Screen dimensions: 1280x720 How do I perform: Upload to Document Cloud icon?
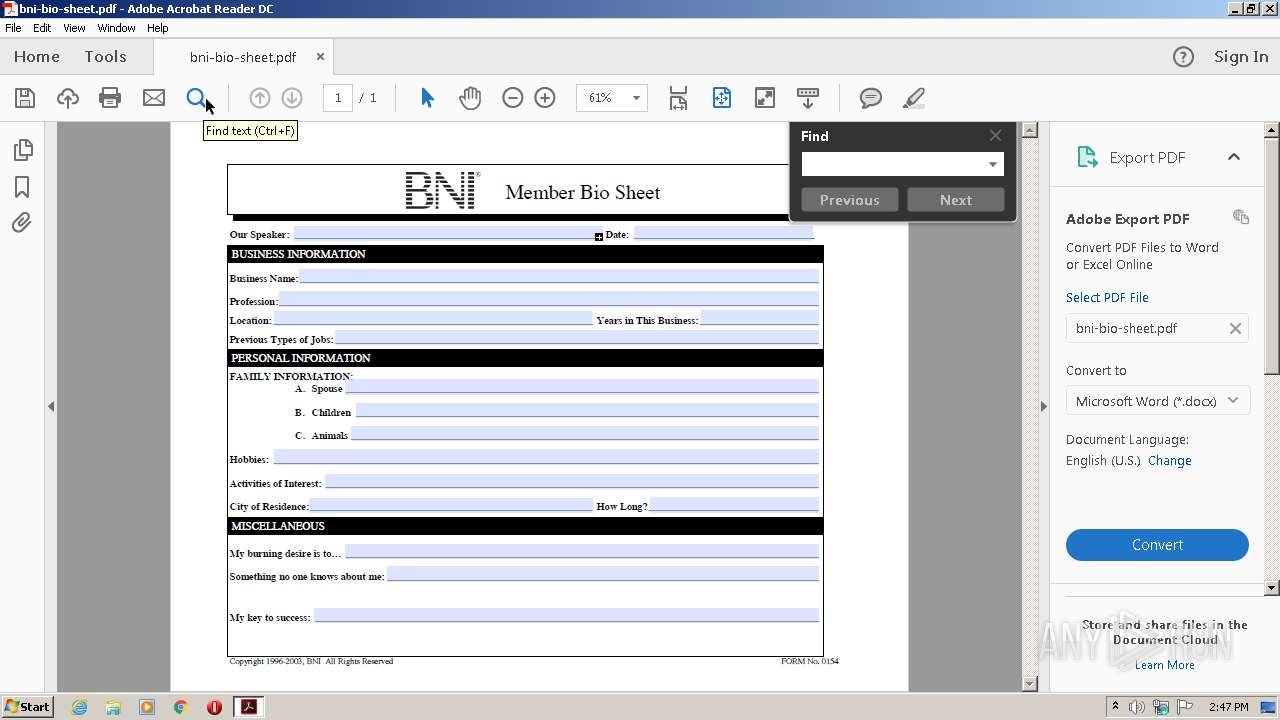coord(67,98)
